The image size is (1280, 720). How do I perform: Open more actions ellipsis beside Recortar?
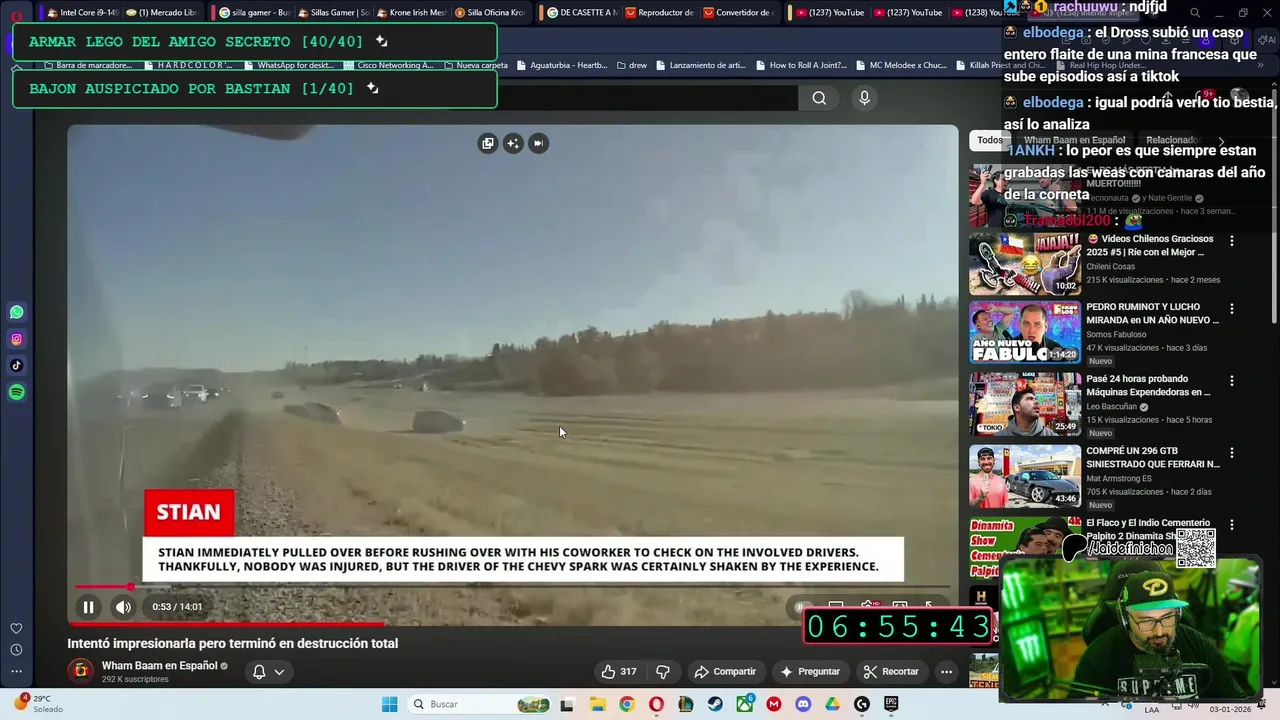coord(946,671)
